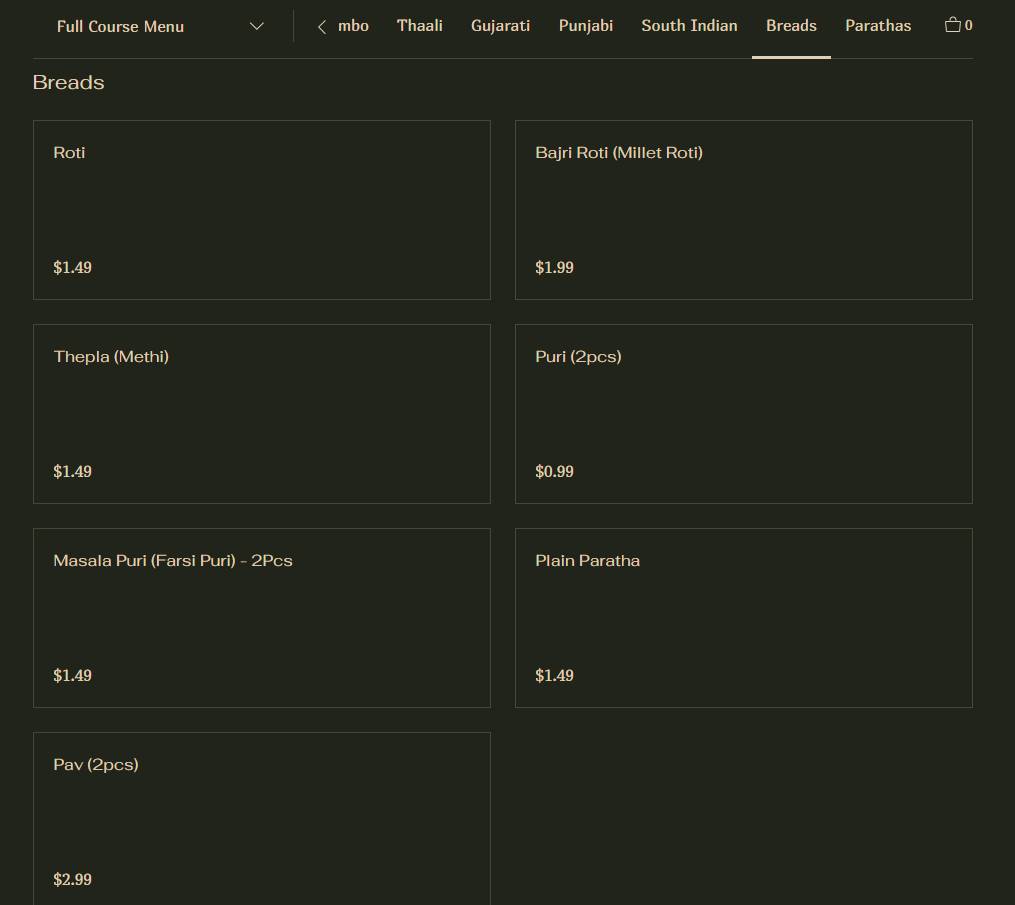Switch to the Thaali tab
1015x905 pixels.
coord(419,26)
